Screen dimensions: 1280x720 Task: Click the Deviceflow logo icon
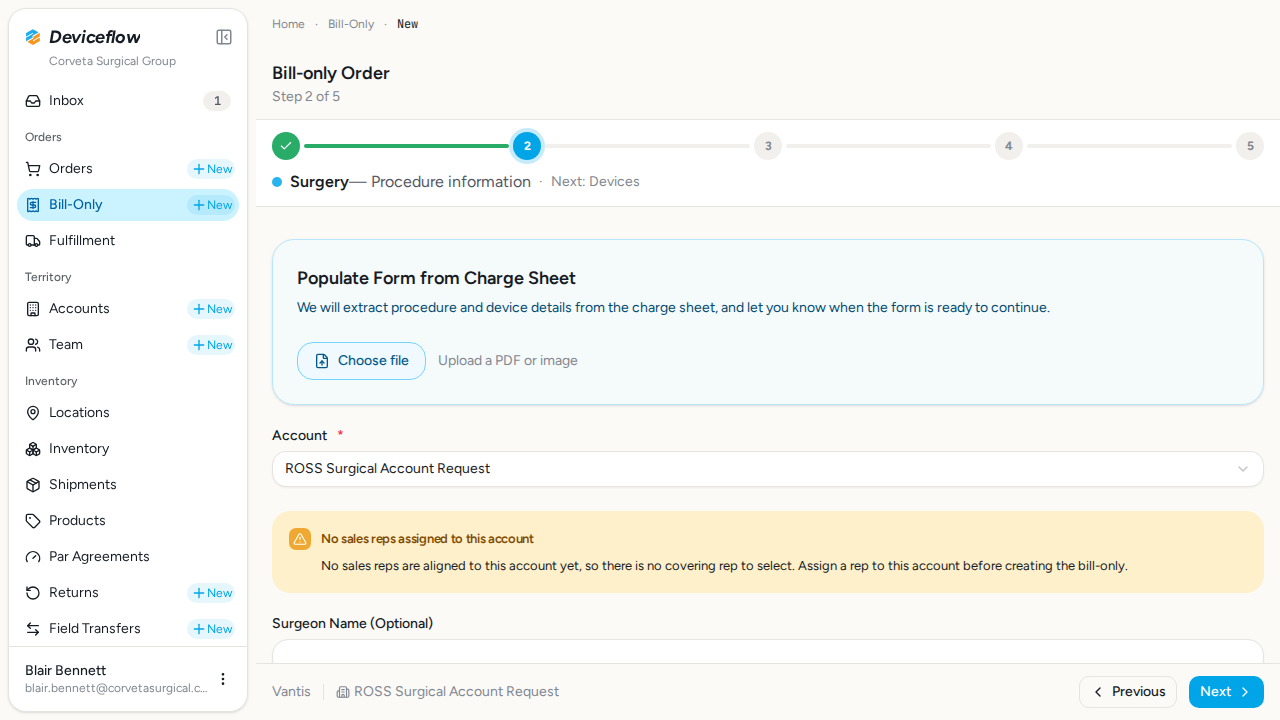pyautogui.click(x=33, y=37)
